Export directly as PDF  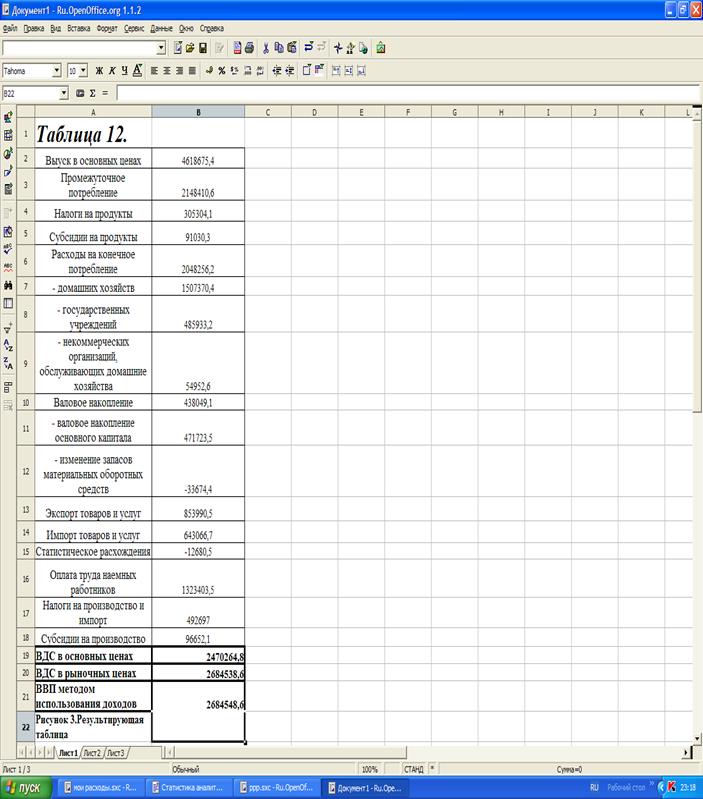coord(237,48)
